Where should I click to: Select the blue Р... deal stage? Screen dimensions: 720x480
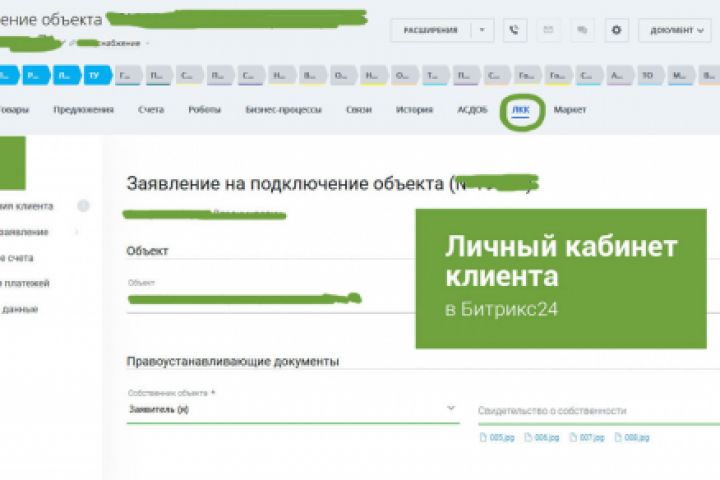coord(35,75)
